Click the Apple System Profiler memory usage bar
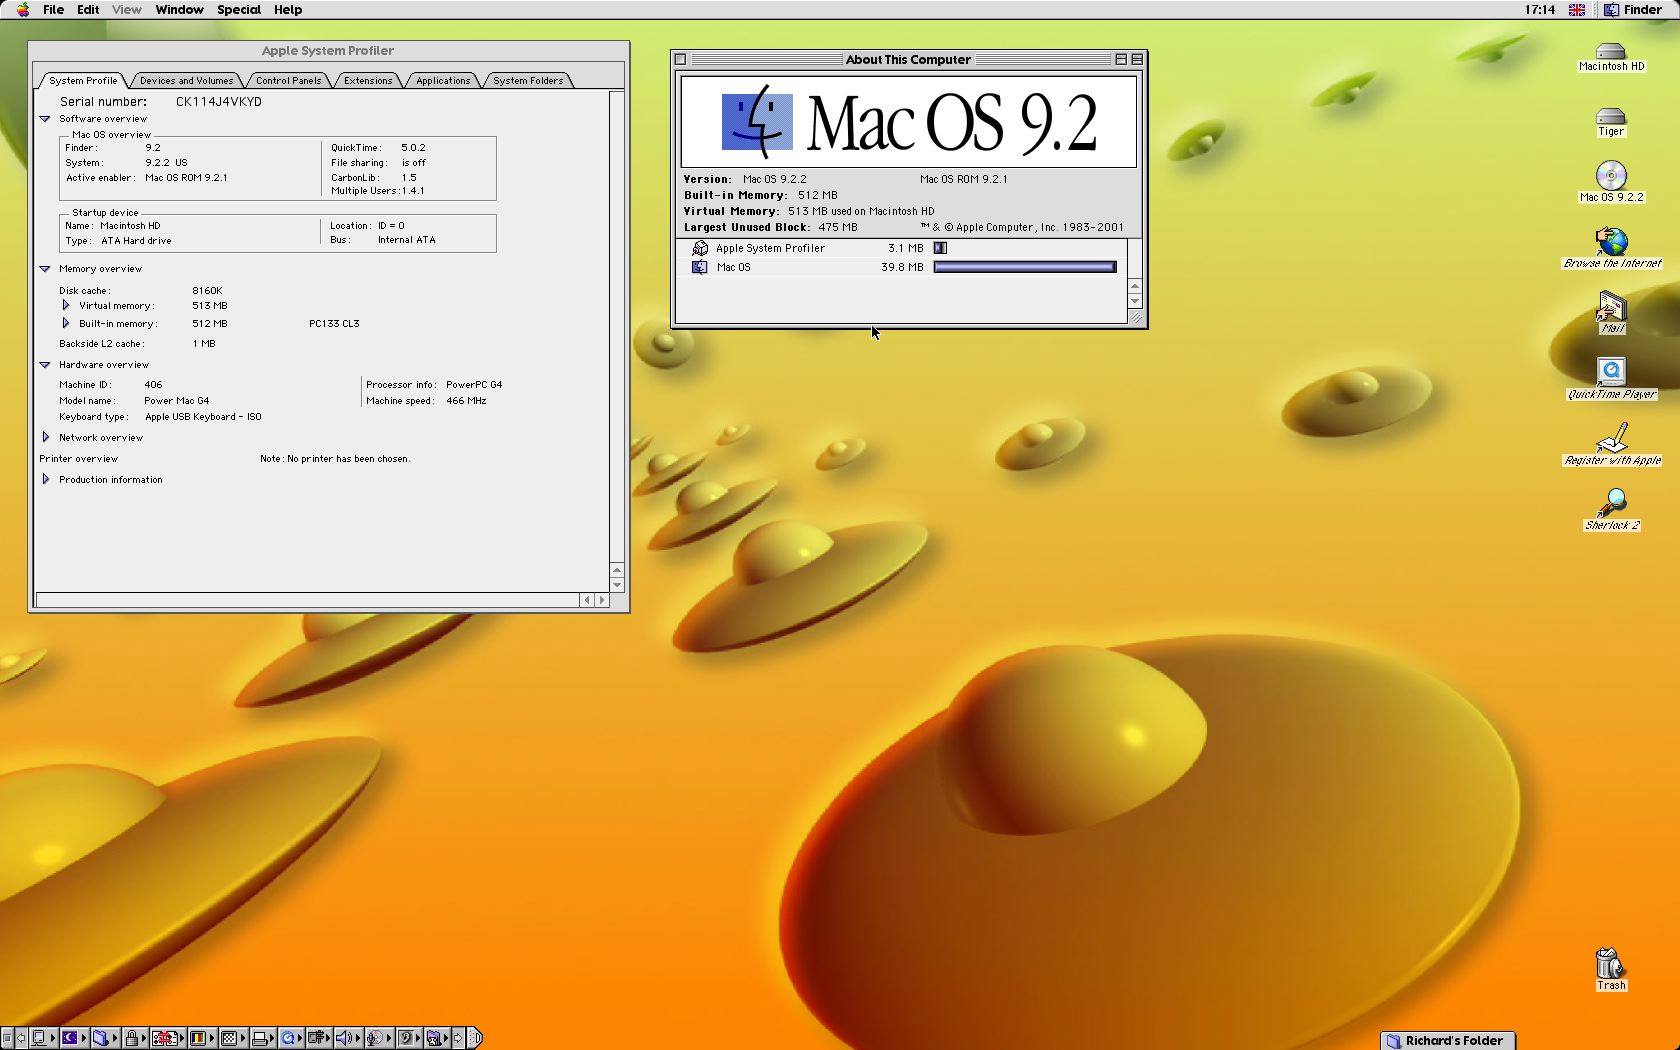The image size is (1680, 1050). coord(940,248)
